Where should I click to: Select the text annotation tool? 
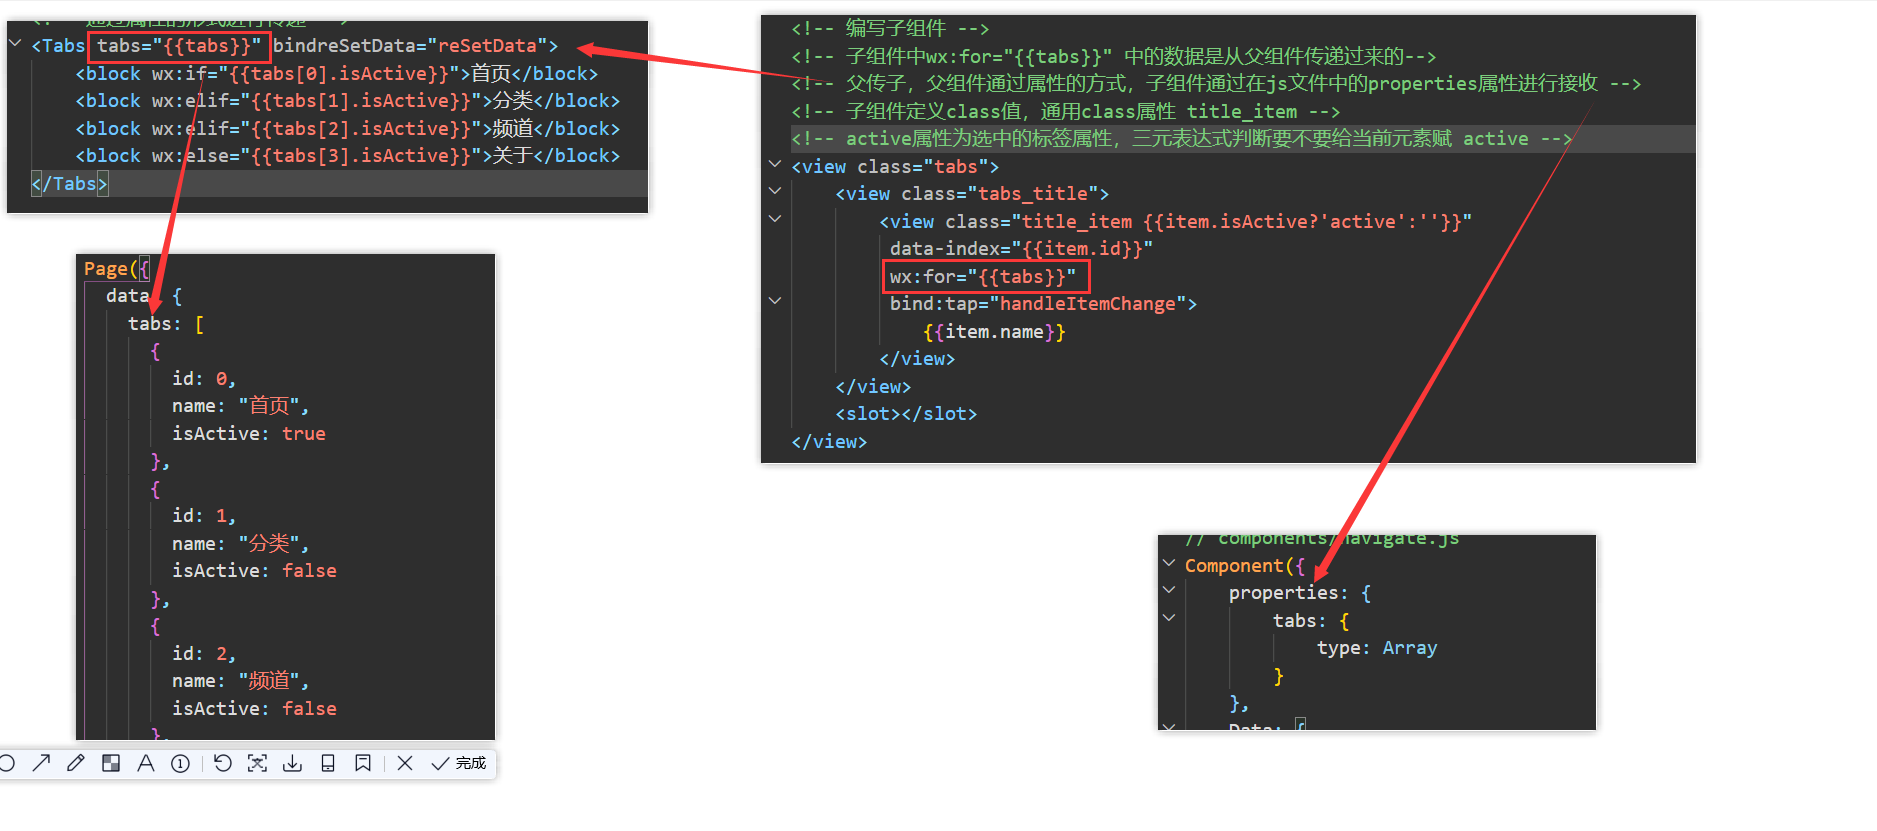[146, 763]
